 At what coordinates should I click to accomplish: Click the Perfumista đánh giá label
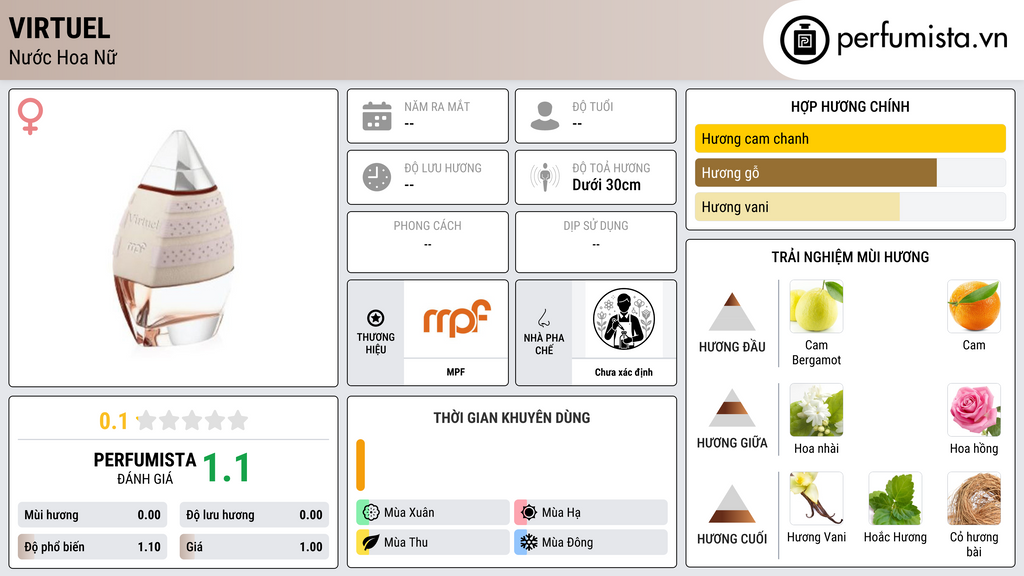[x=144, y=468]
